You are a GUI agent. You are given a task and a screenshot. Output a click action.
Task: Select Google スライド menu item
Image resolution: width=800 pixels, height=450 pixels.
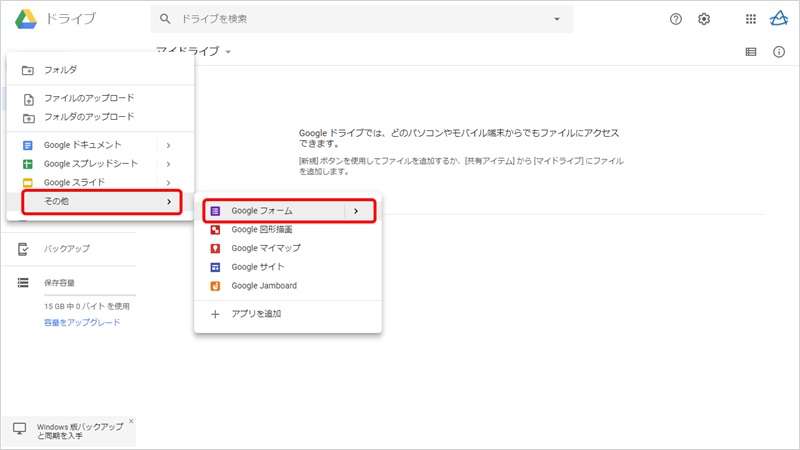click(101, 182)
